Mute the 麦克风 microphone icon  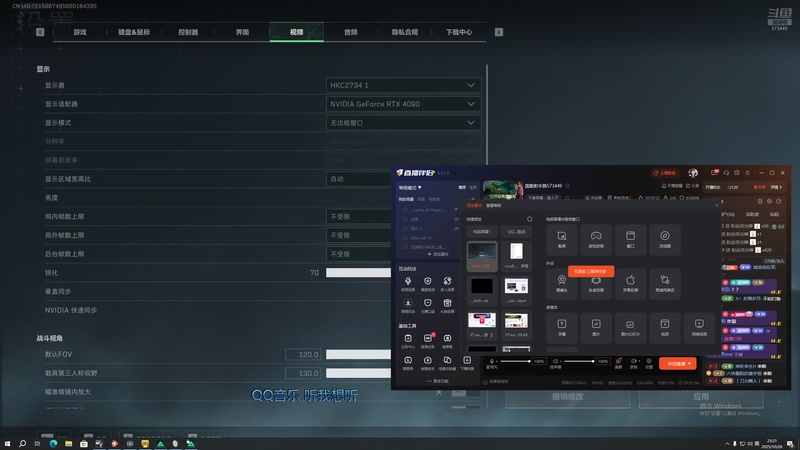[492, 361]
